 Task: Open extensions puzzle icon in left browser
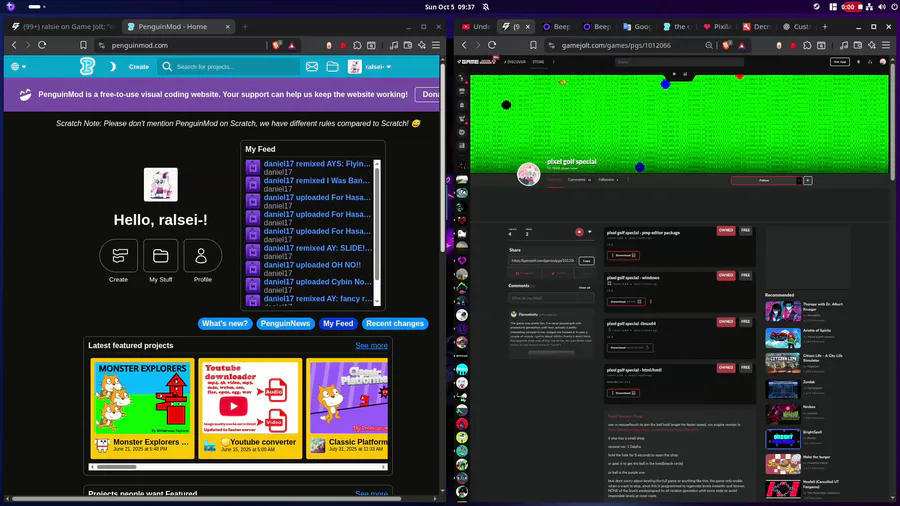357,45
